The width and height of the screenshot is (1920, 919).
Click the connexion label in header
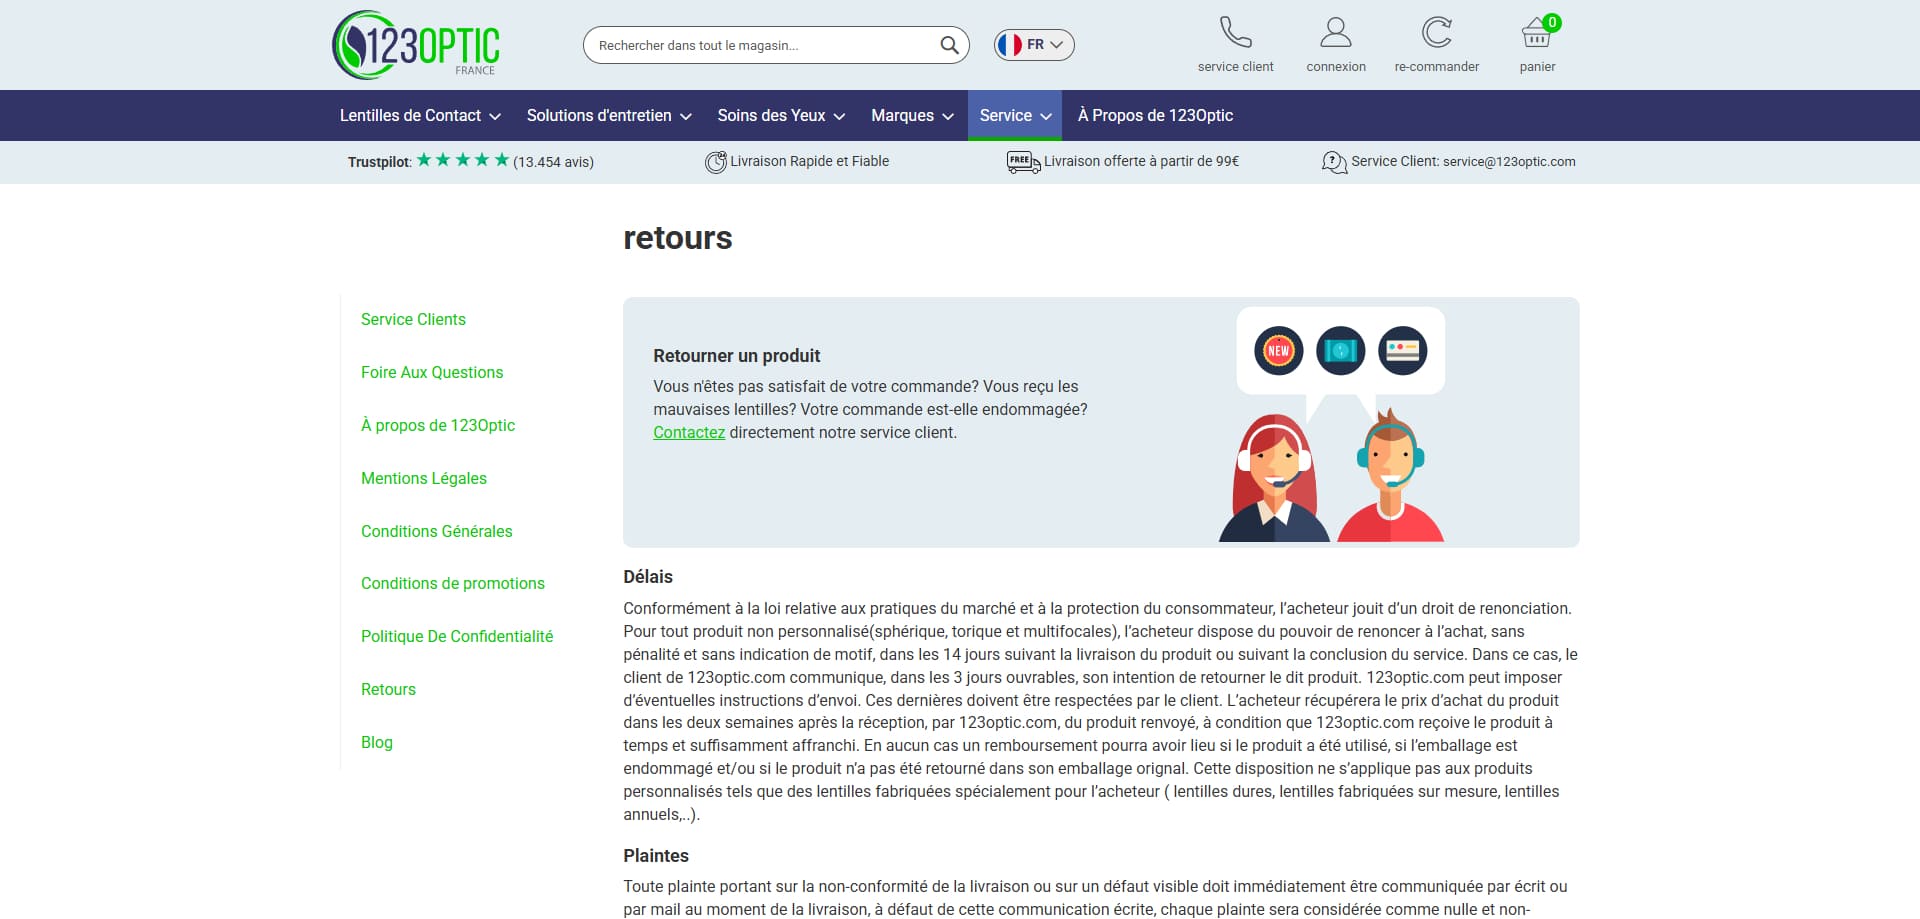(1336, 67)
